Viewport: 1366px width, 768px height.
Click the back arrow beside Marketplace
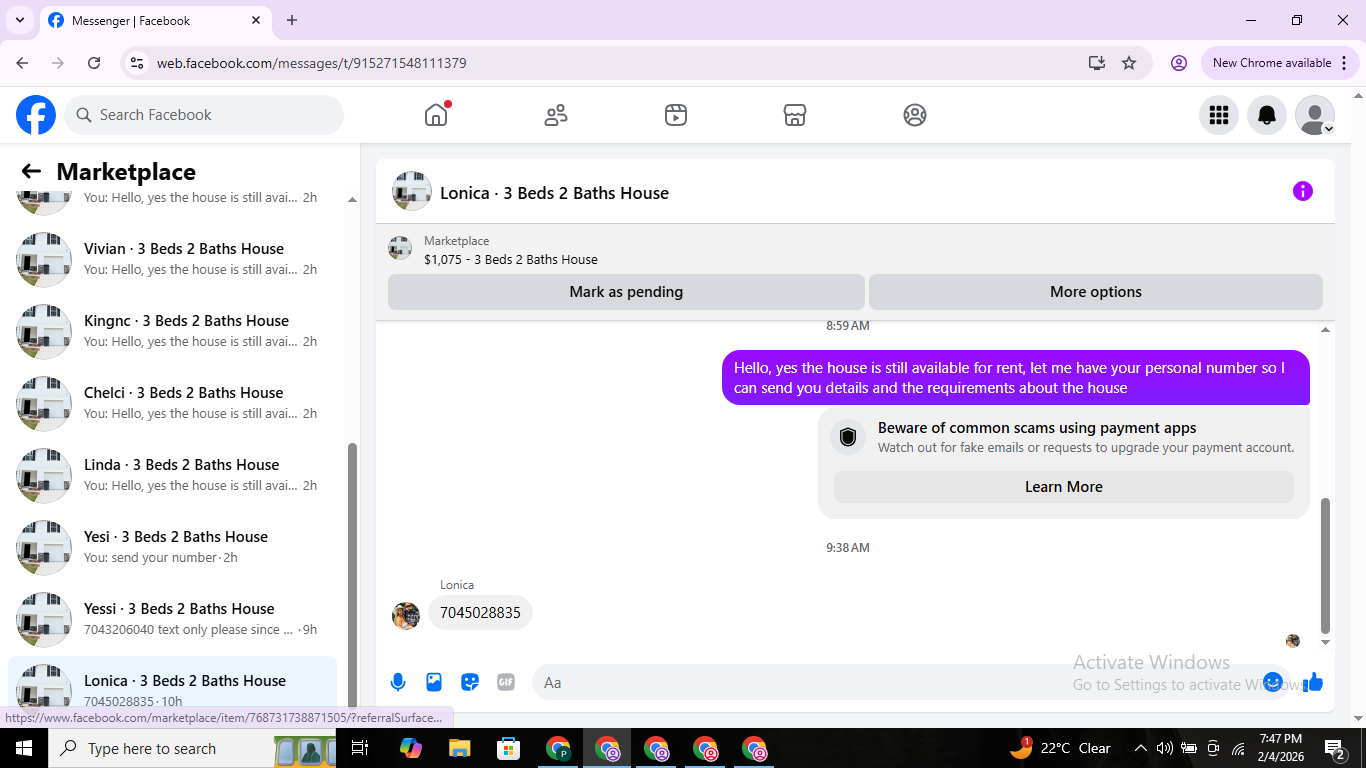[x=31, y=172]
